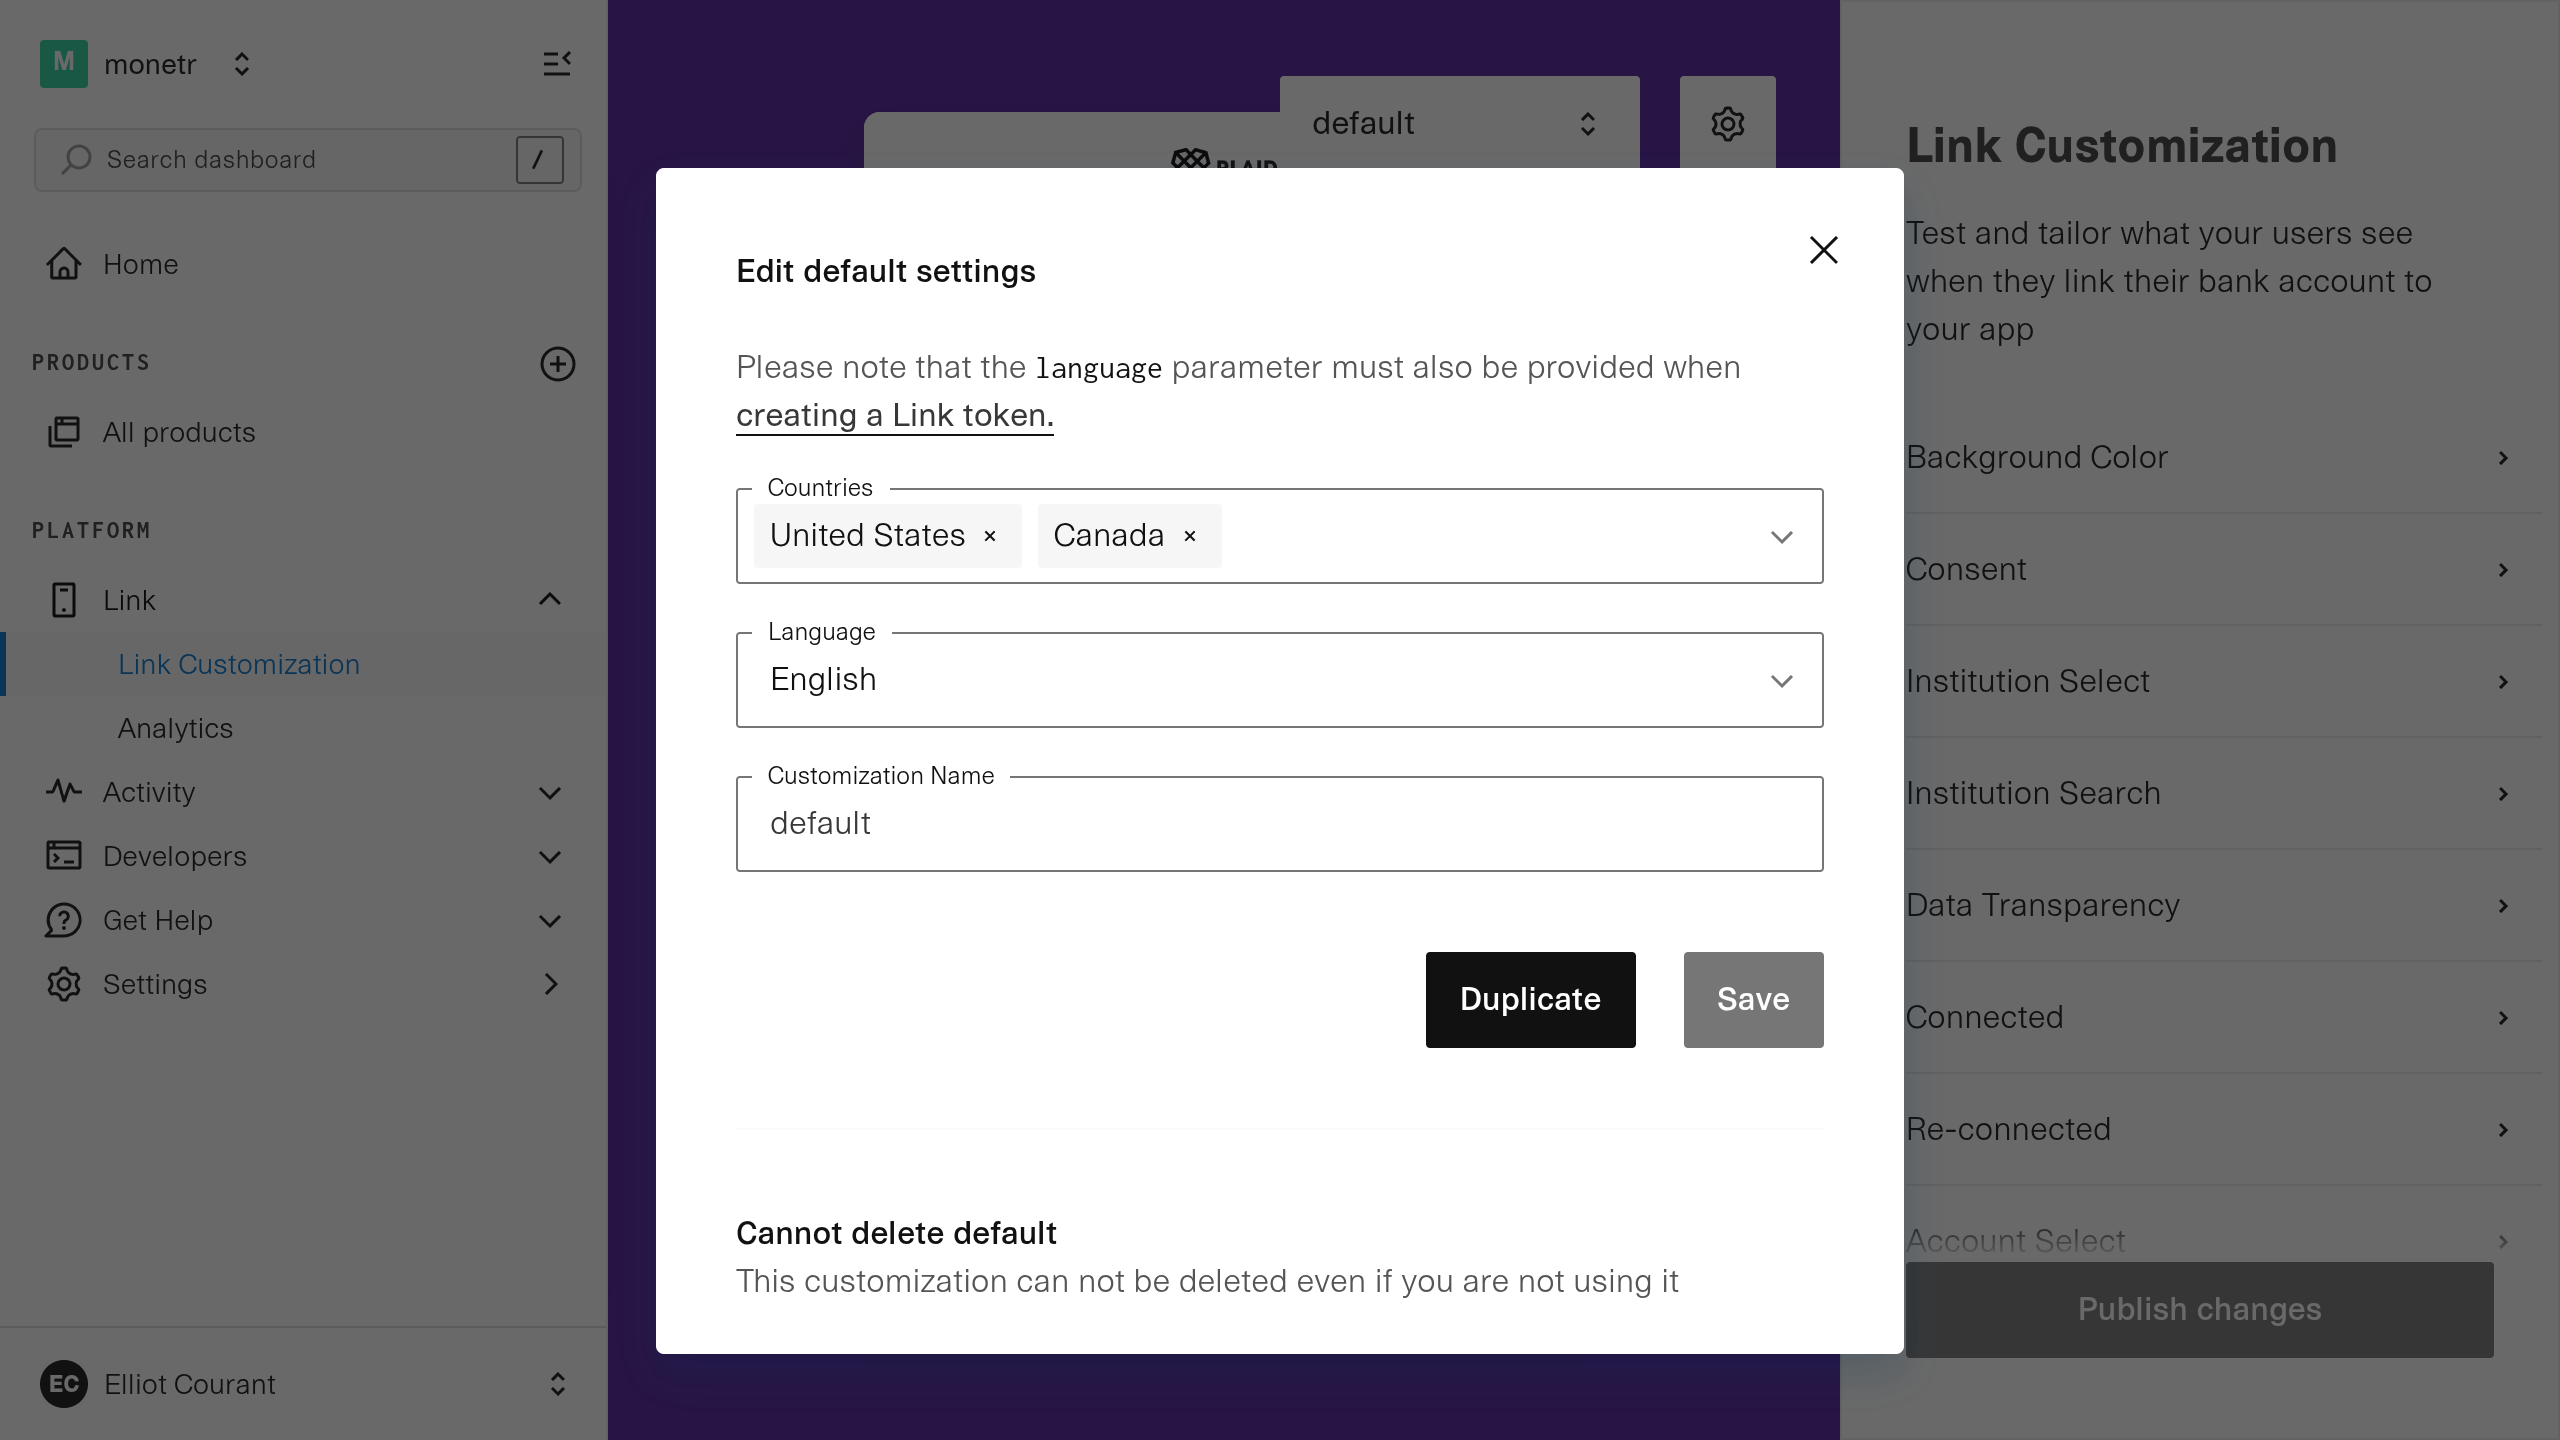Click the Duplicate button
The width and height of the screenshot is (2560, 1440).
(x=1530, y=999)
